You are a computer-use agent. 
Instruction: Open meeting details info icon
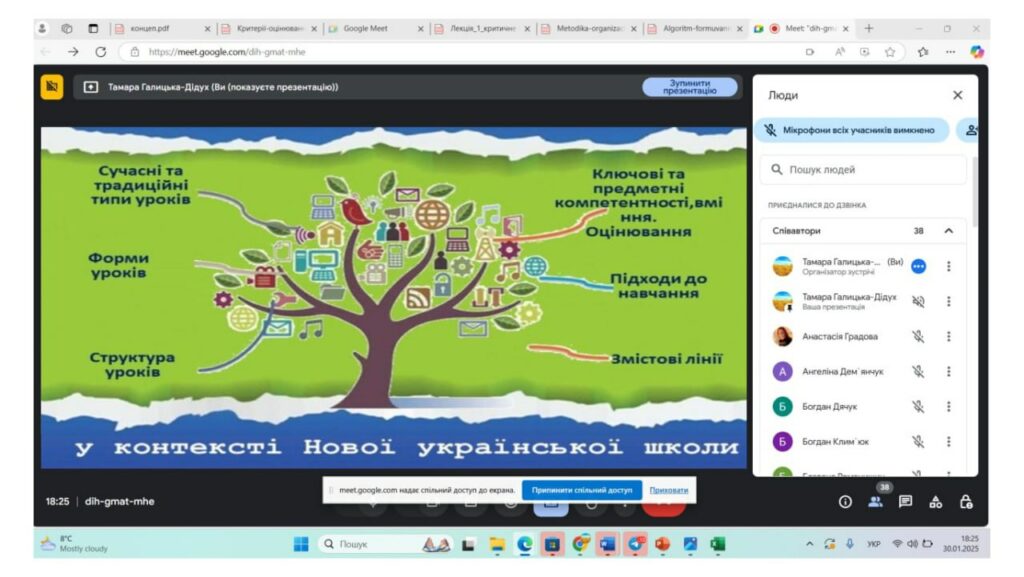845,502
